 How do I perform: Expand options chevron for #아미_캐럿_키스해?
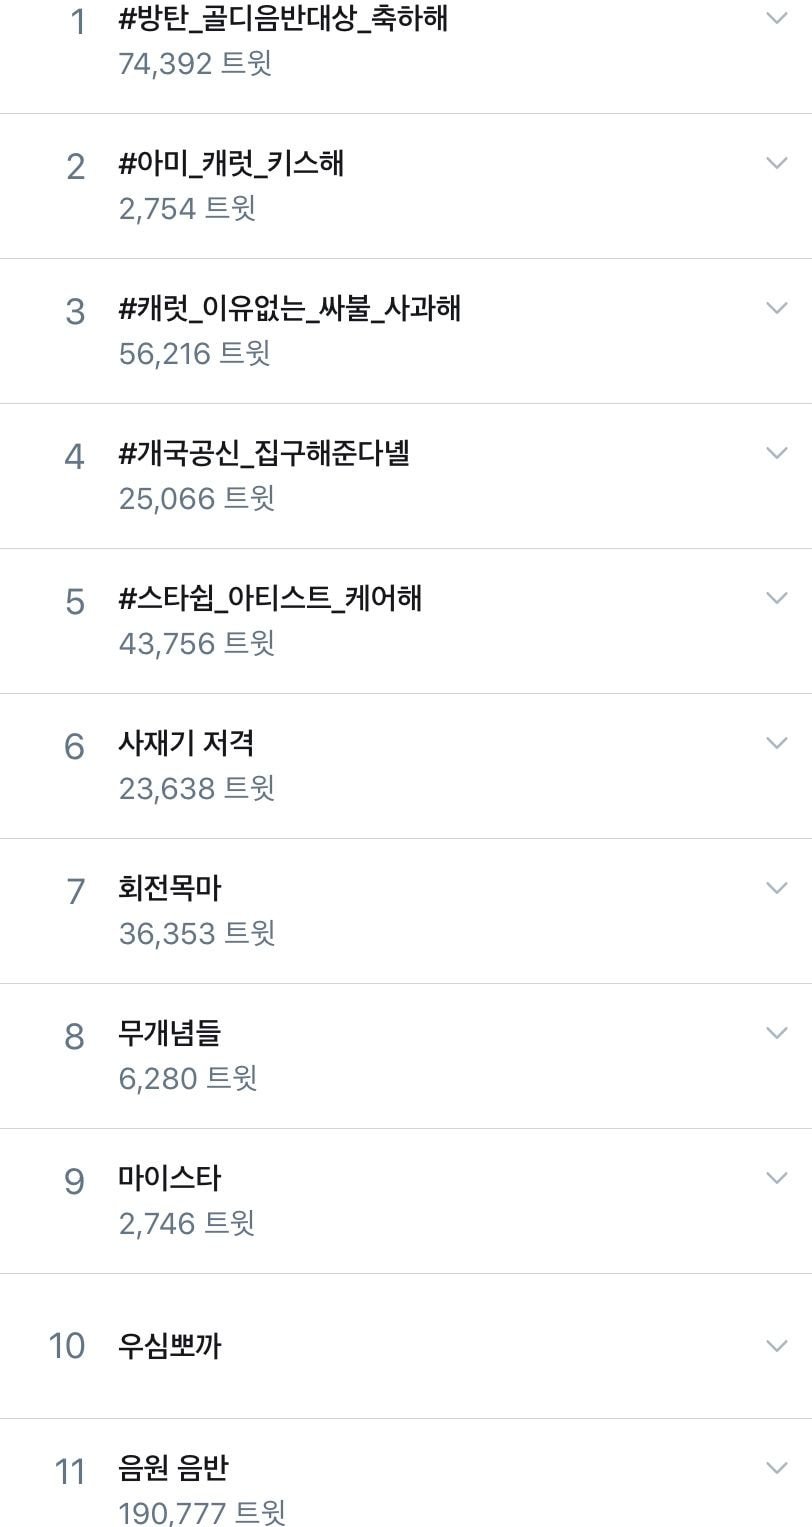pyautogui.click(x=776, y=163)
